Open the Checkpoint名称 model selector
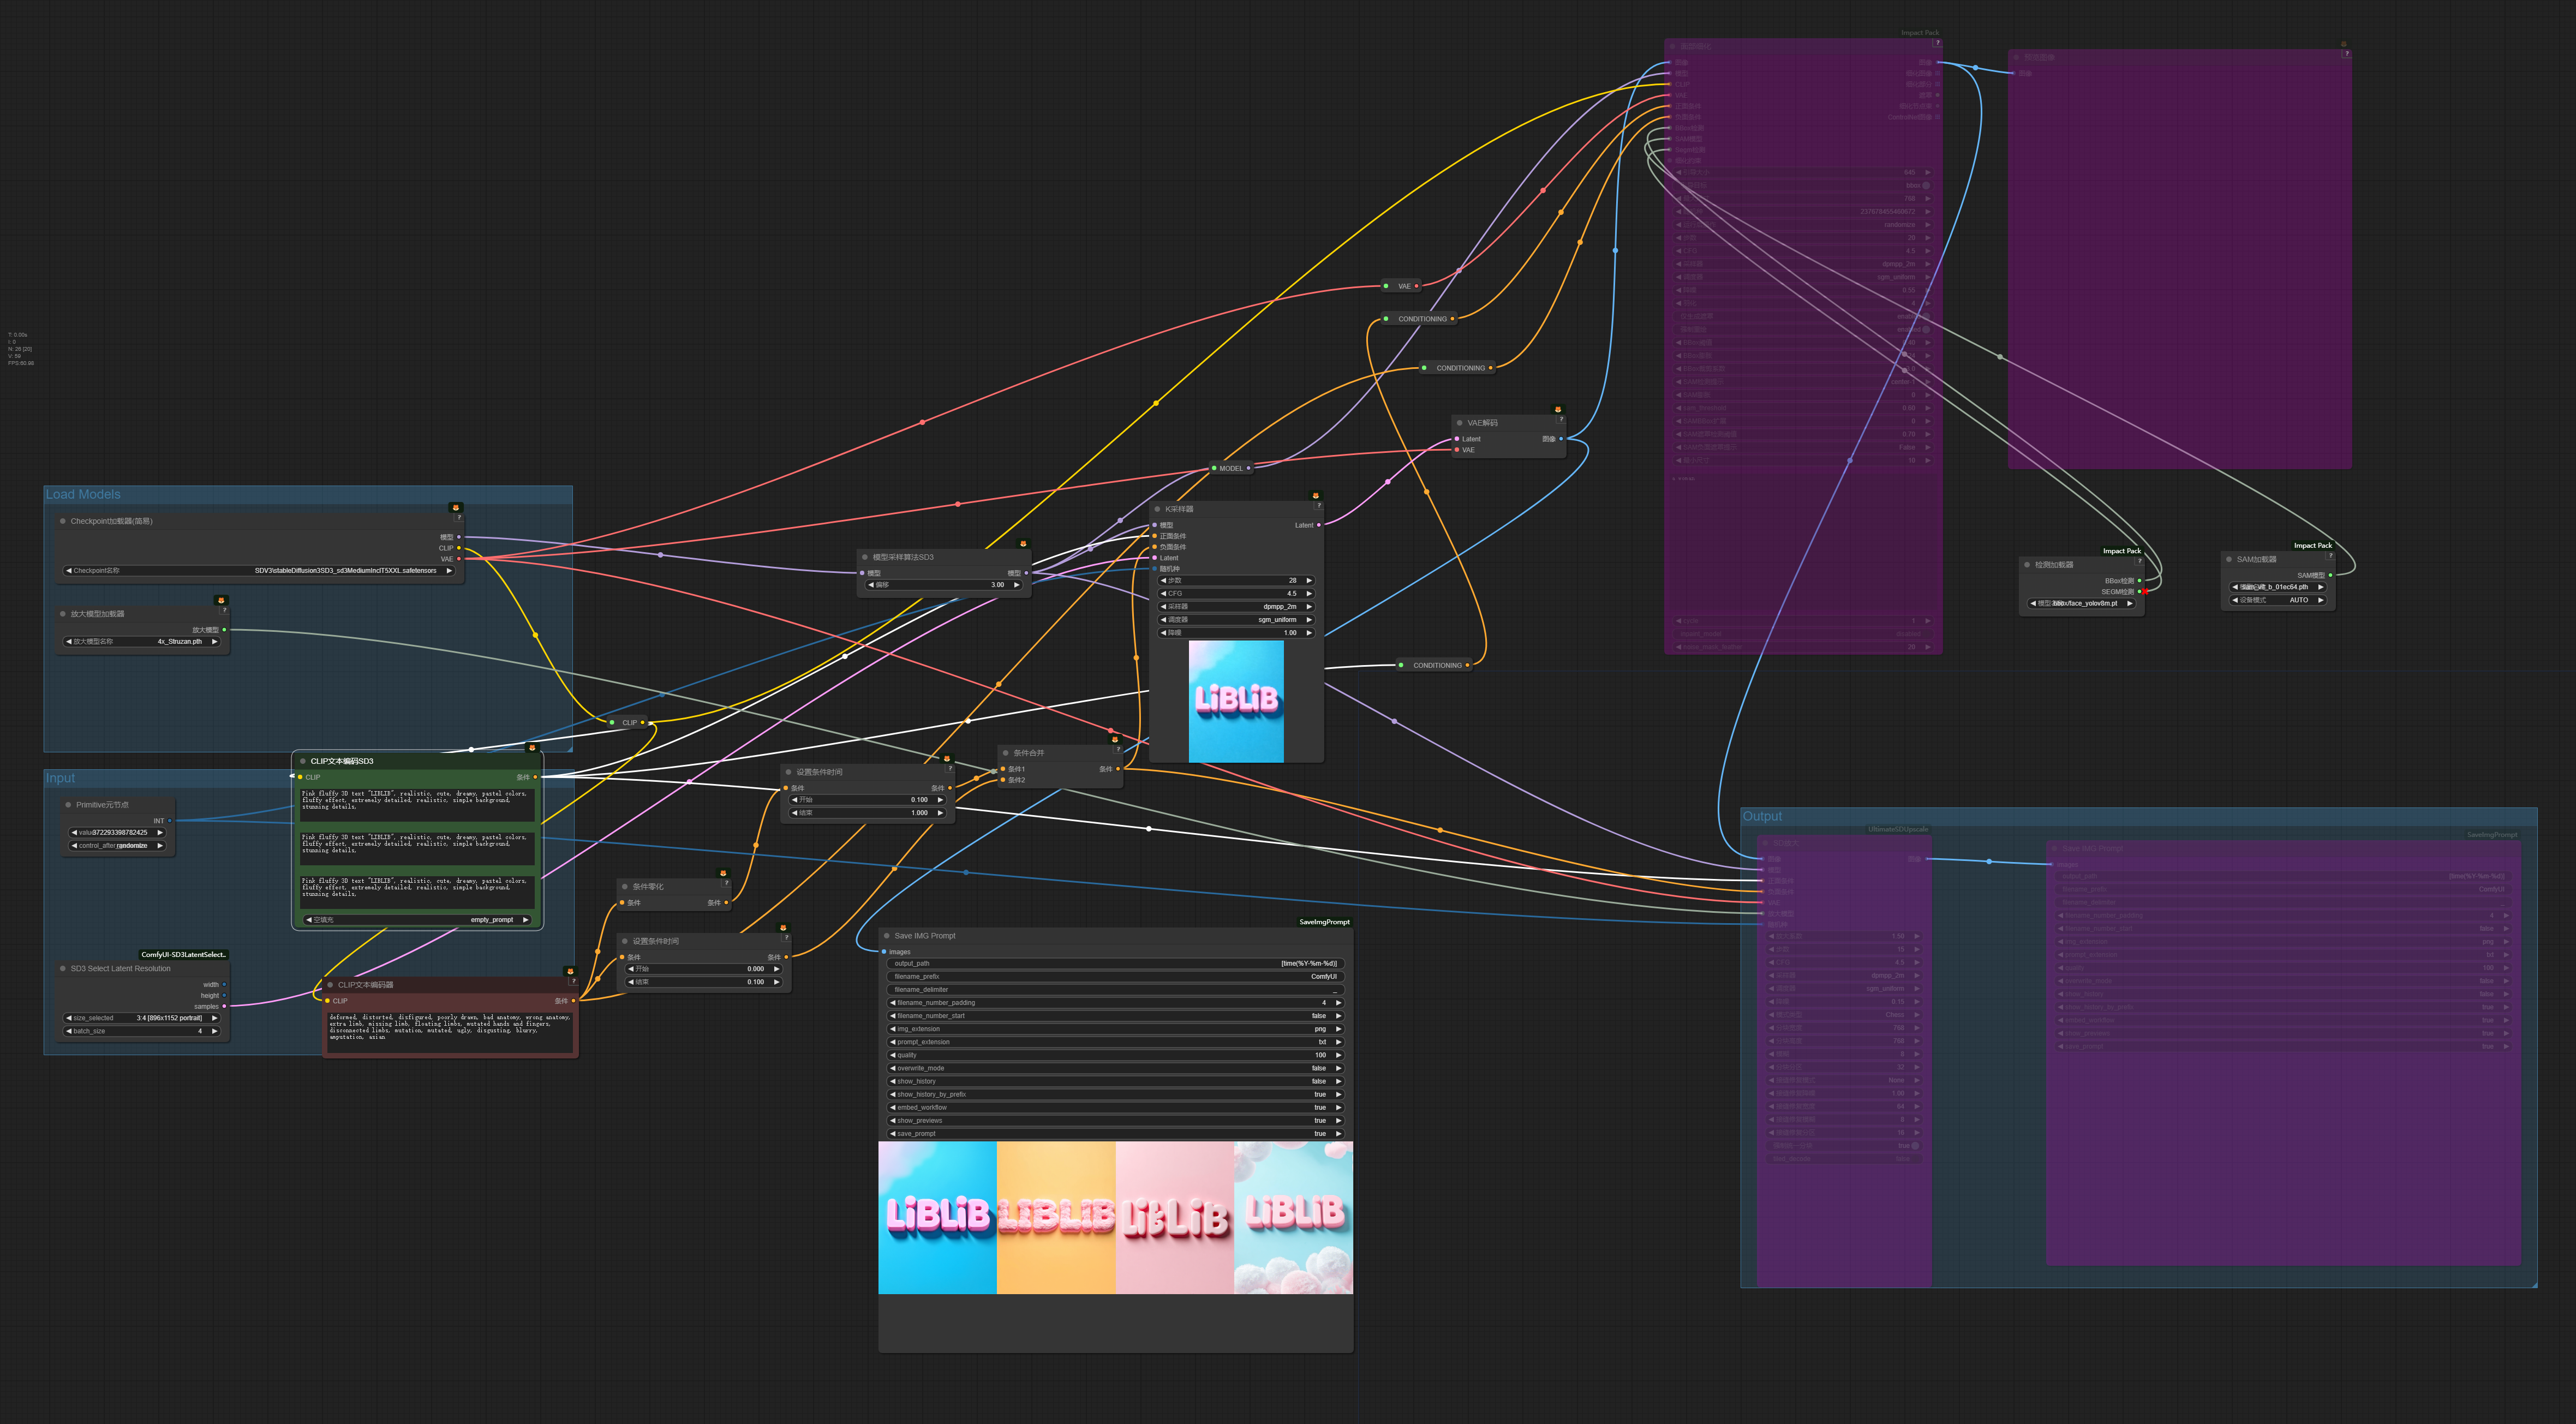Viewport: 2576px width, 1424px height. click(258, 571)
